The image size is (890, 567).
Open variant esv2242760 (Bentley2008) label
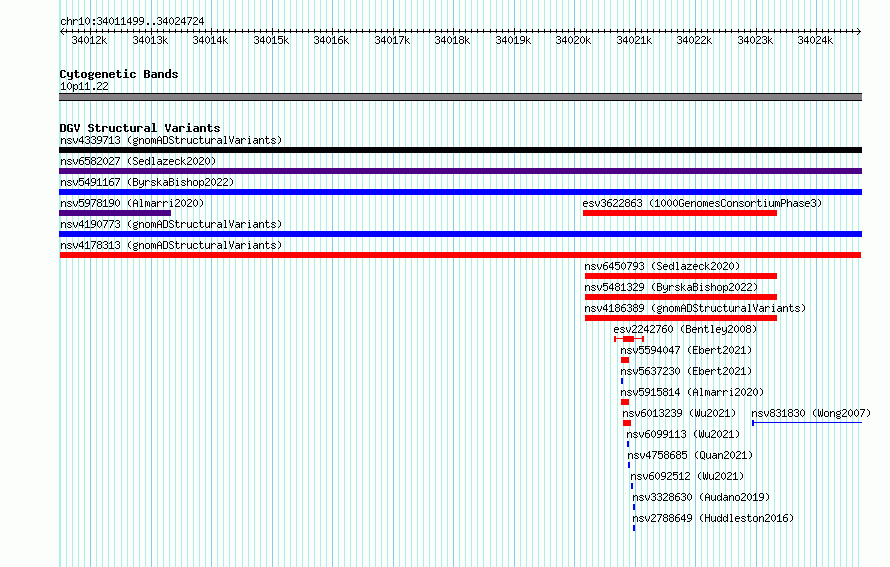click(x=685, y=329)
